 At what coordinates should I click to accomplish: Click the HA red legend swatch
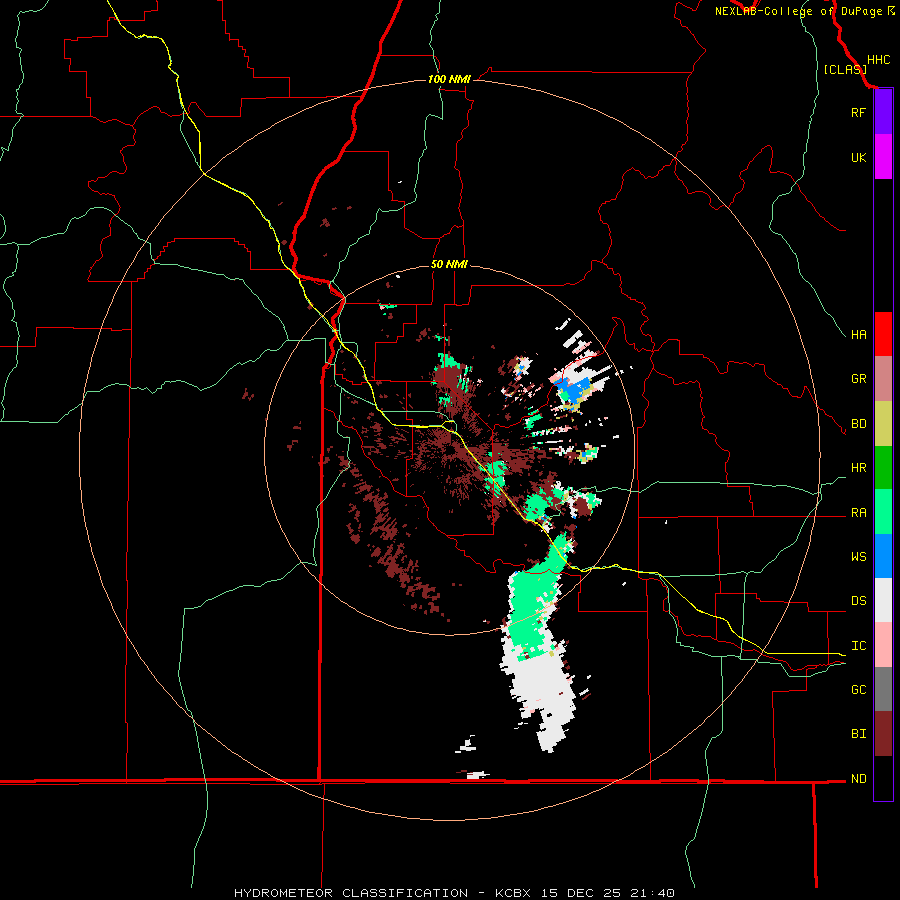(x=883, y=334)
